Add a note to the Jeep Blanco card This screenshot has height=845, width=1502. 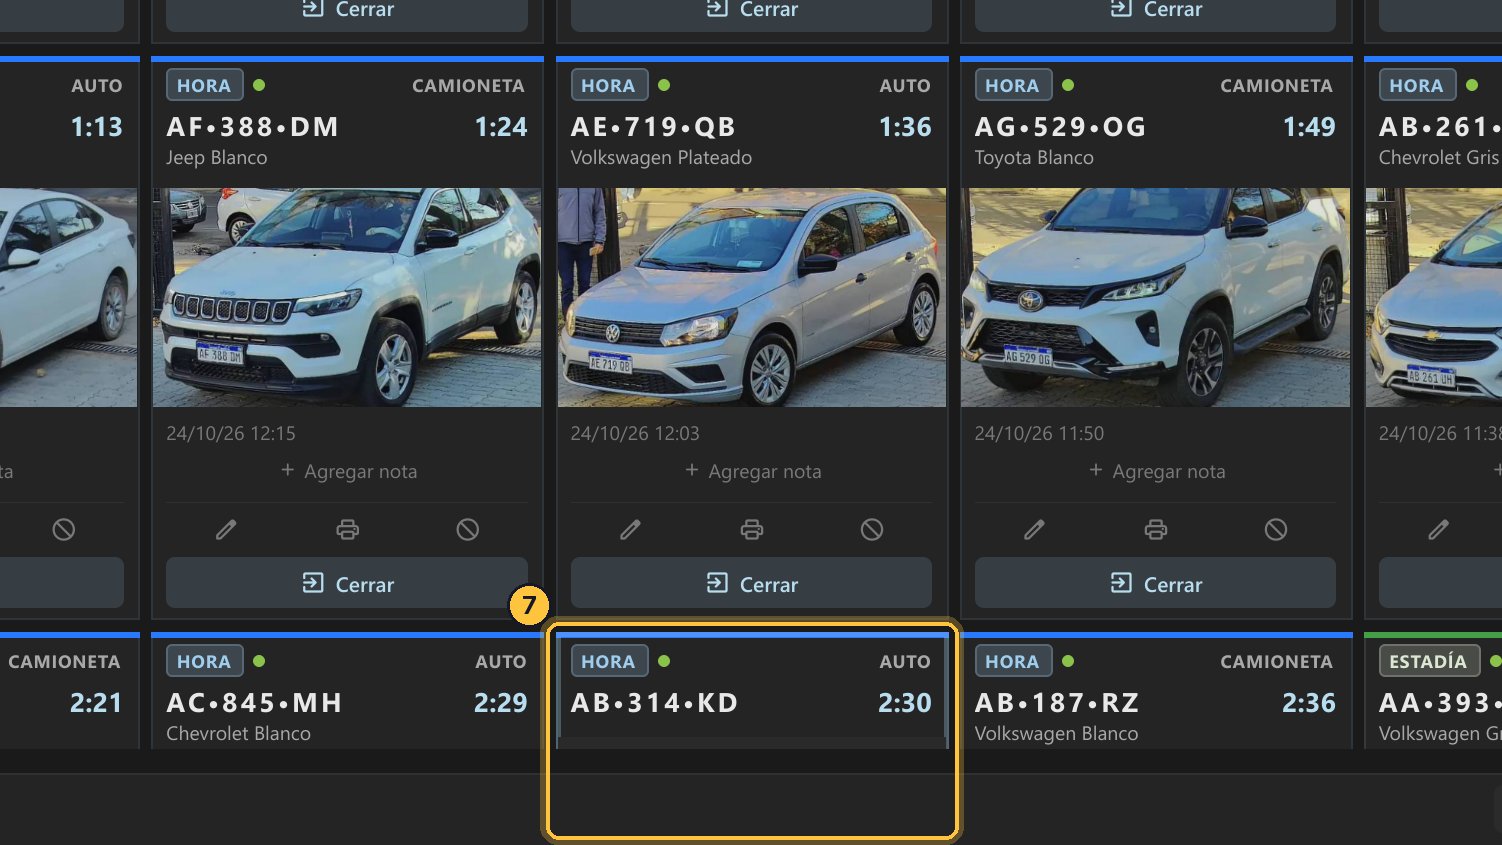tap(348, 471)
